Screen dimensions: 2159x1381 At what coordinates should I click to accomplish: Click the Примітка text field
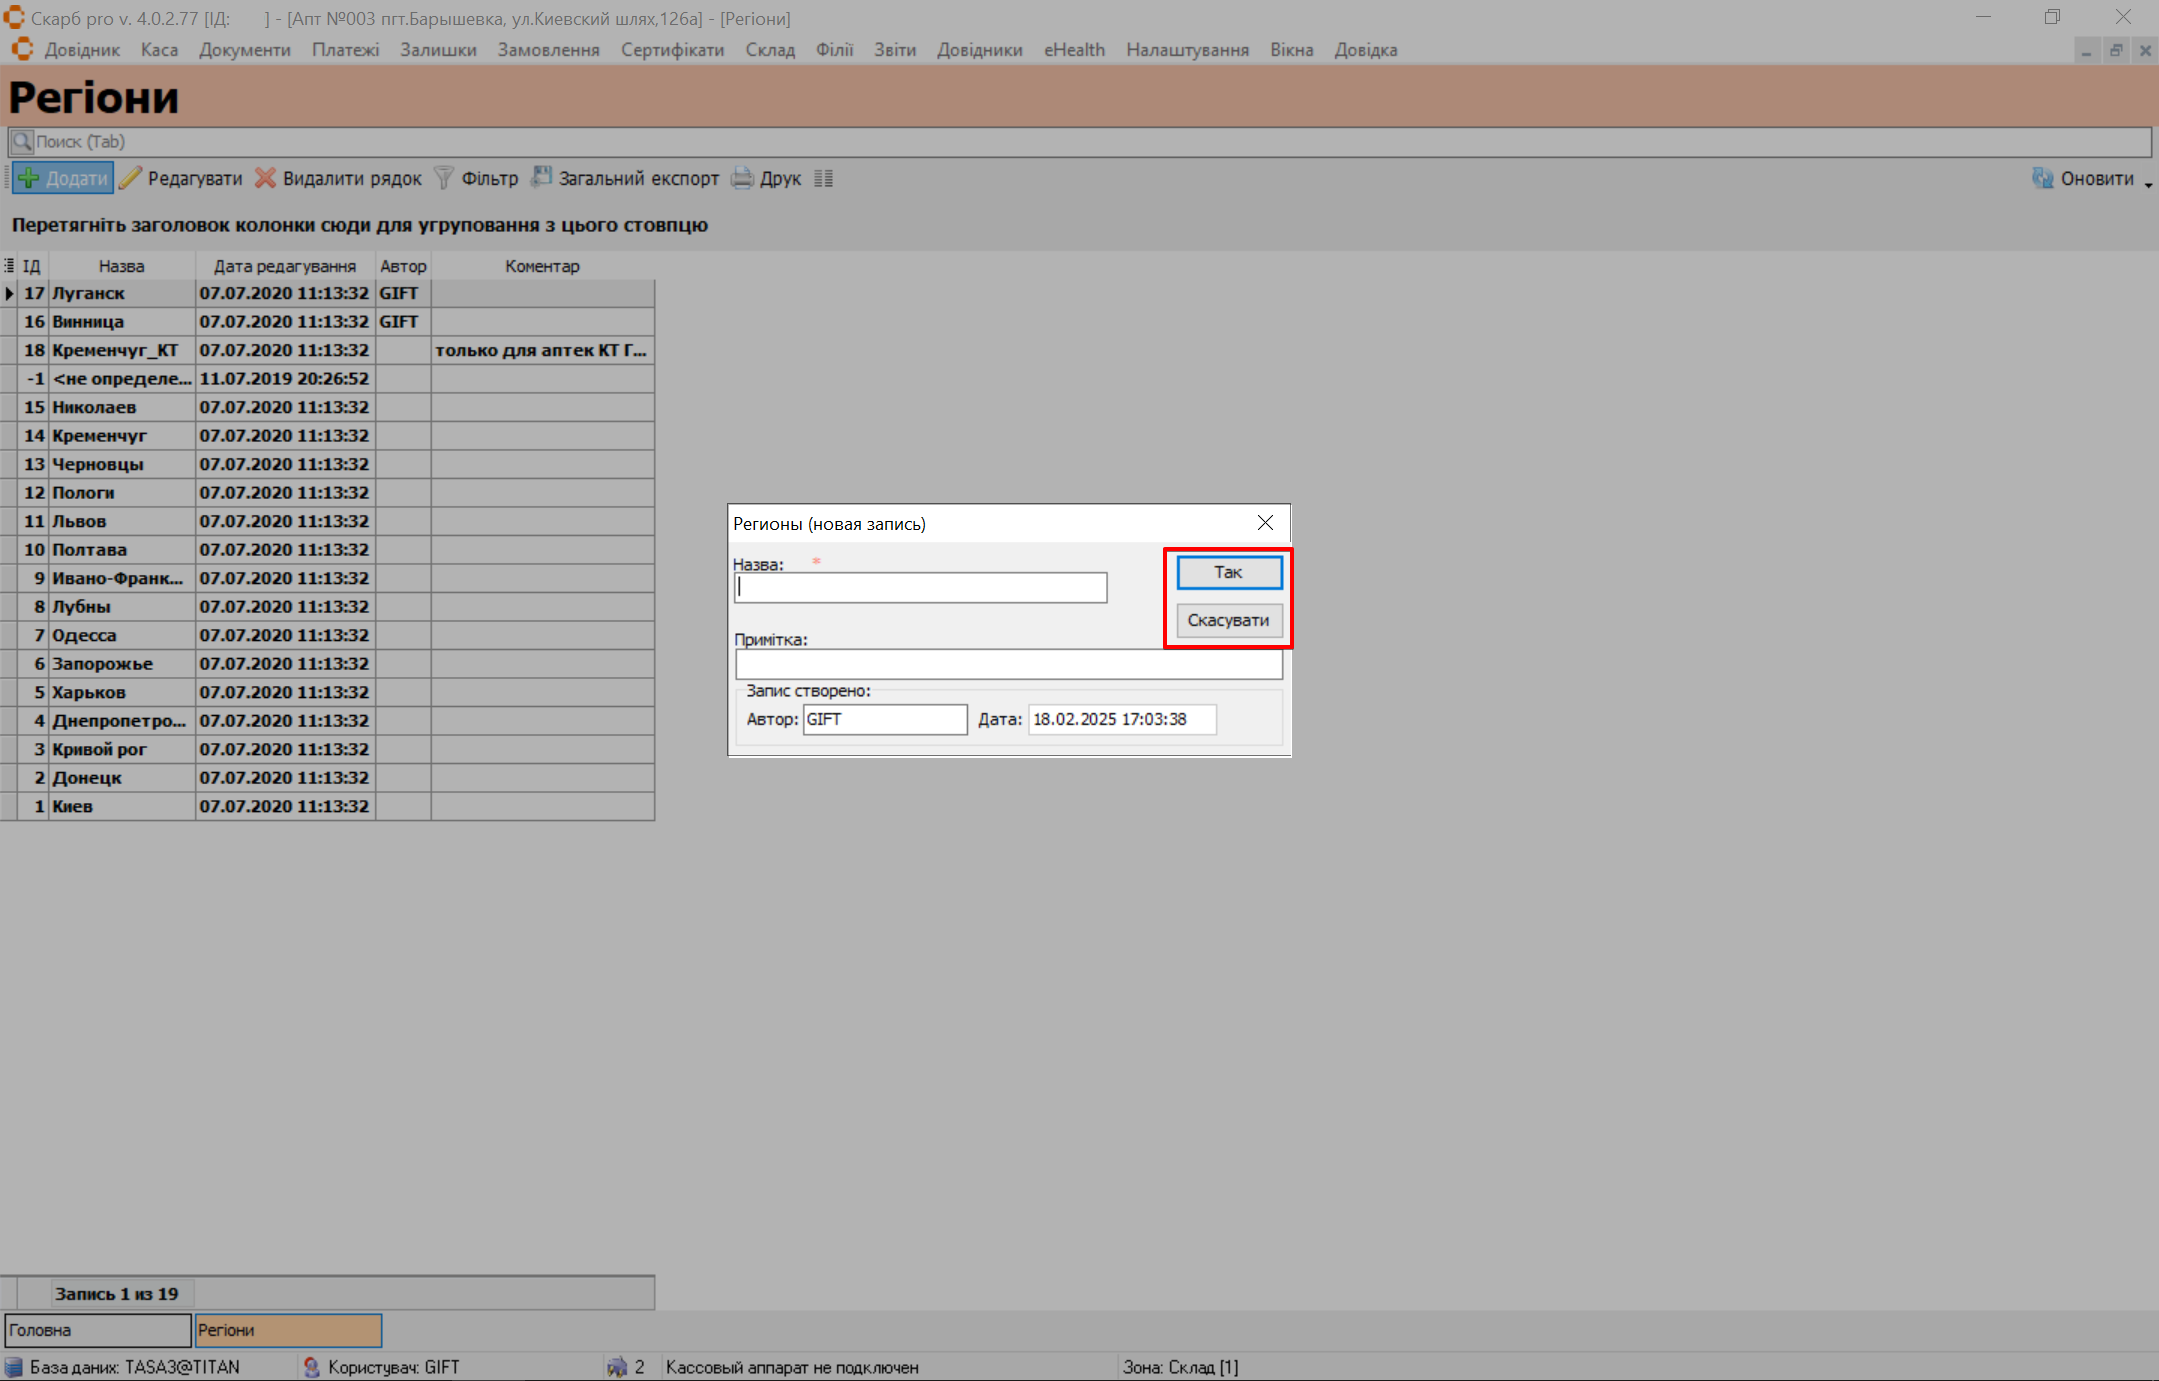[x=1008, y=664]
